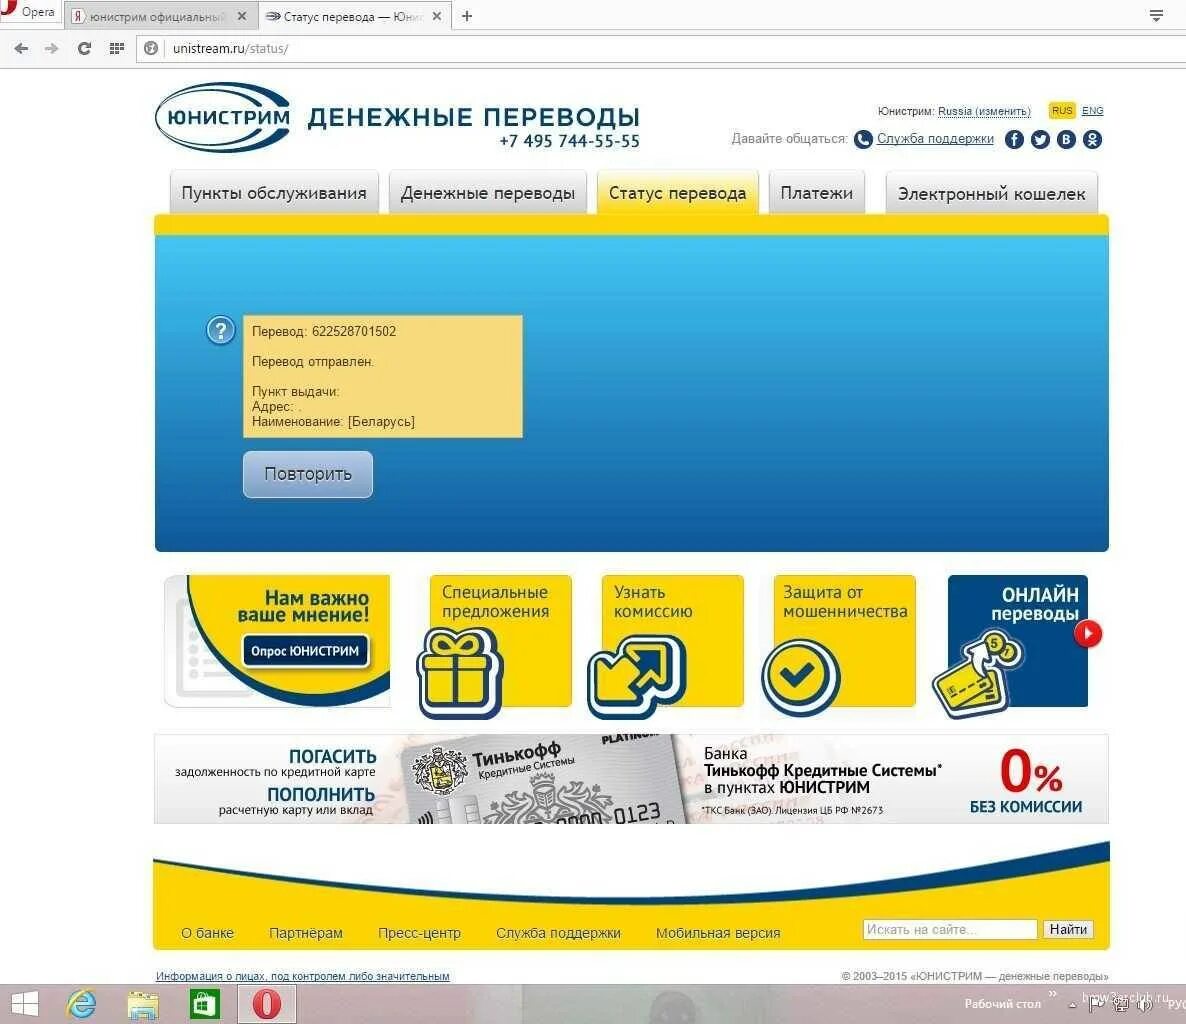
Task: Open the footer 'Служба поддержки' link
Action: tap(558, 932)
